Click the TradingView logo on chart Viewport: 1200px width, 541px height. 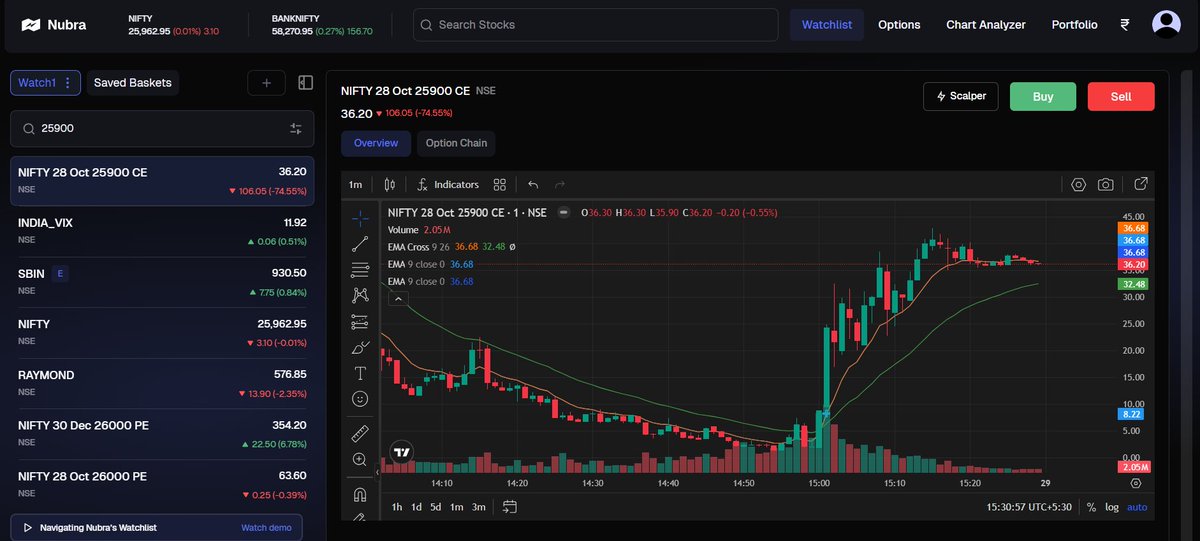[x=402, y=452]
